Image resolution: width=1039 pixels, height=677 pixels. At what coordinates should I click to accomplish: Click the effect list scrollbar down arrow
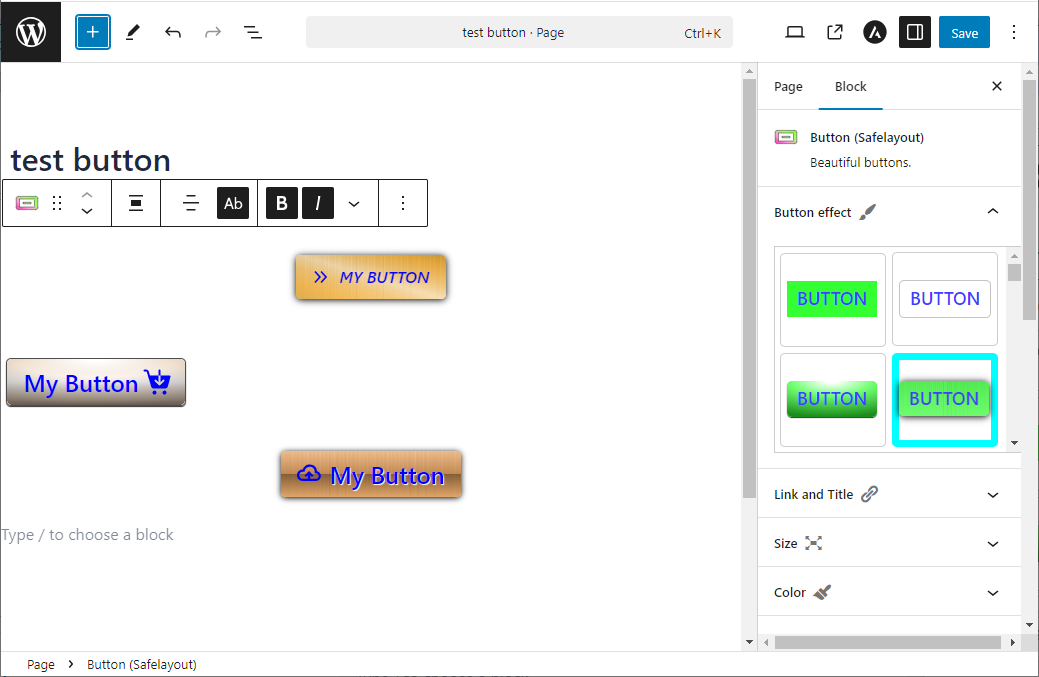pos(1014,443)
